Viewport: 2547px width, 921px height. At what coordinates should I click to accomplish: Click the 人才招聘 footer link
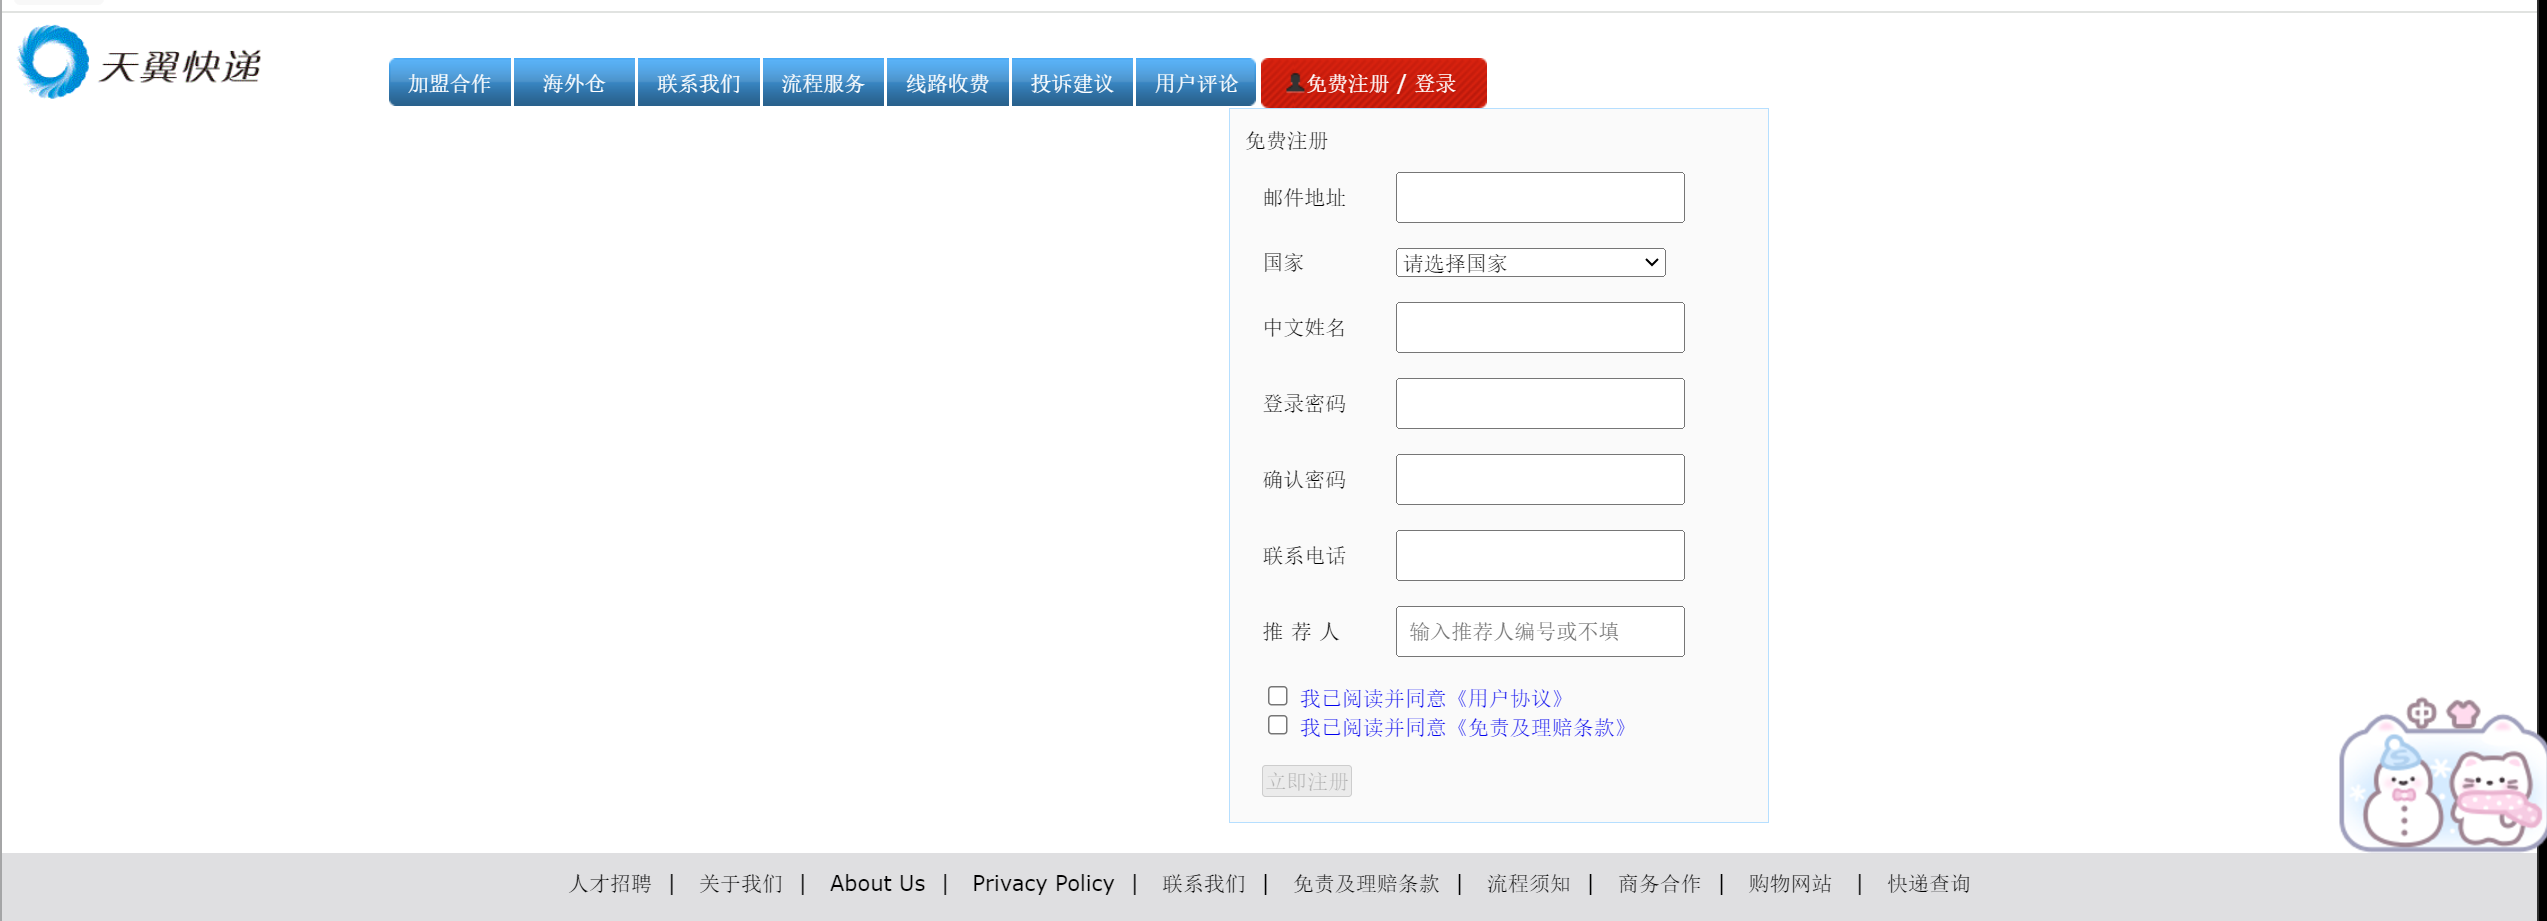pyautogui.click(x=611, y=883)
